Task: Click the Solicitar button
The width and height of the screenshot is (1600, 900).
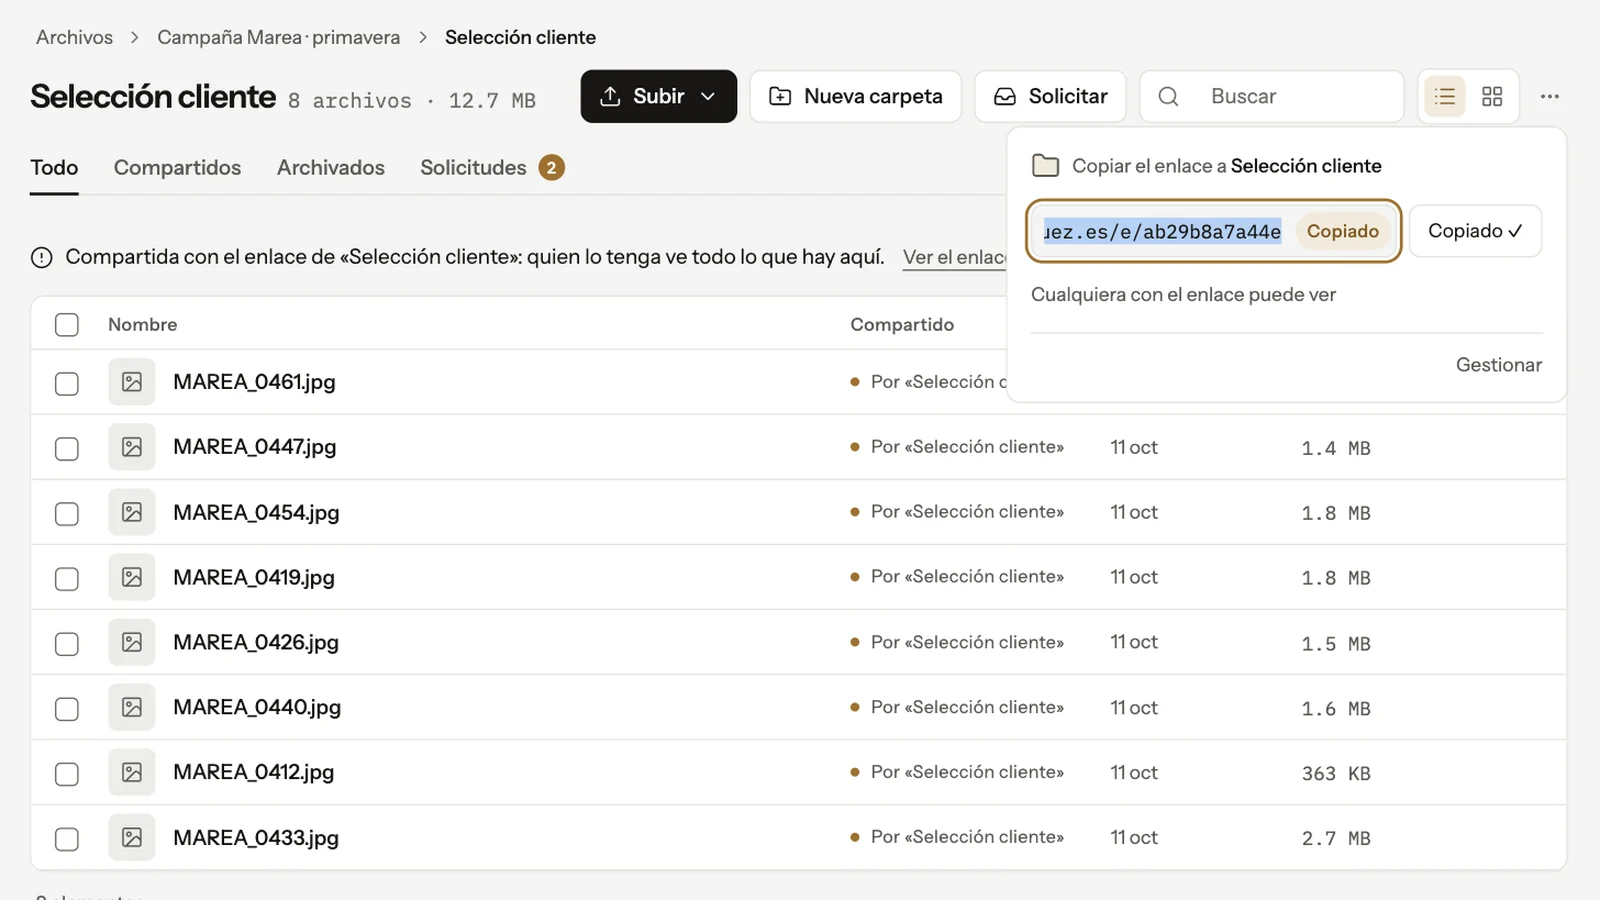Action: (1050, 96)
